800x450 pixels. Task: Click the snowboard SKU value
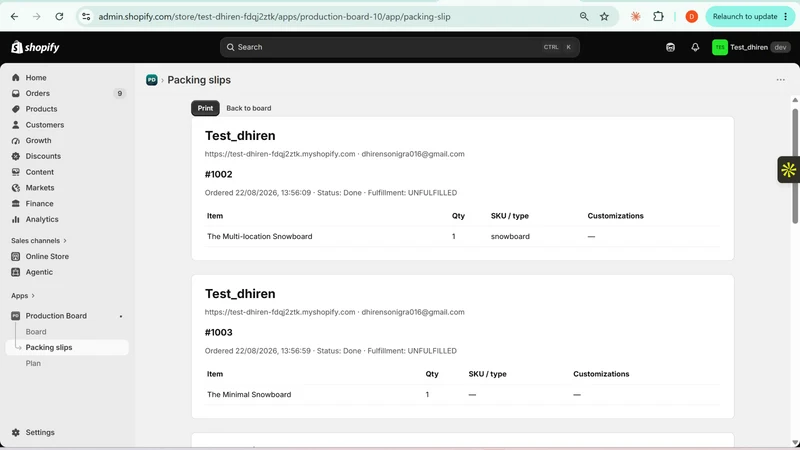point(510,237)
